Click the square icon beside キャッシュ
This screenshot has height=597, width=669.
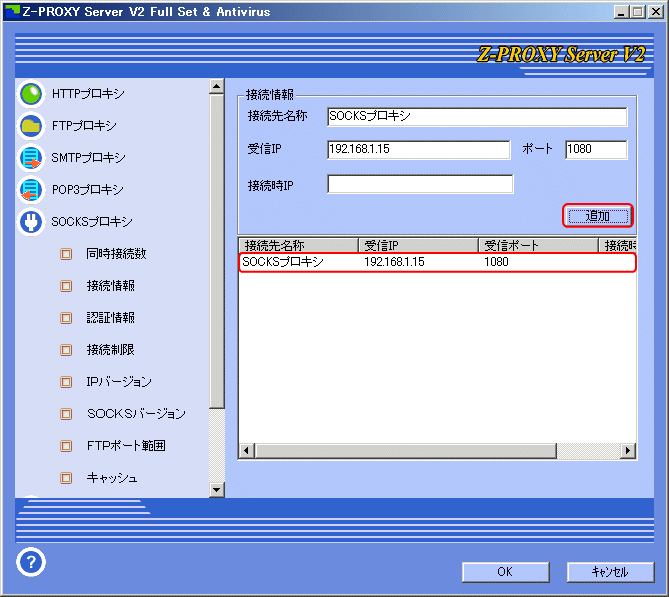(x=66, y=478)
